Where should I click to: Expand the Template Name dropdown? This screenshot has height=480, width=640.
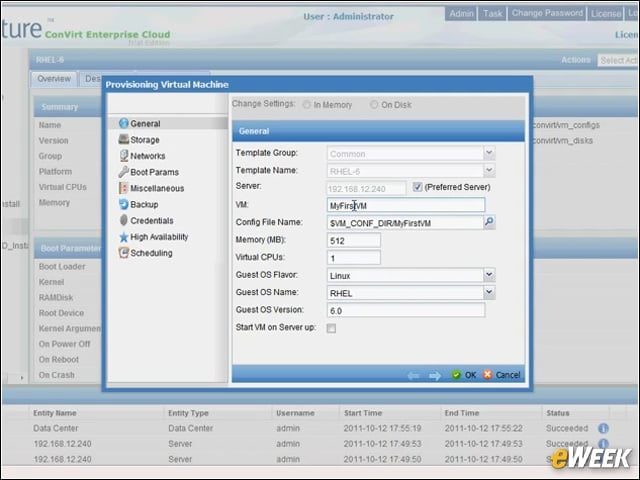[489, 170]
